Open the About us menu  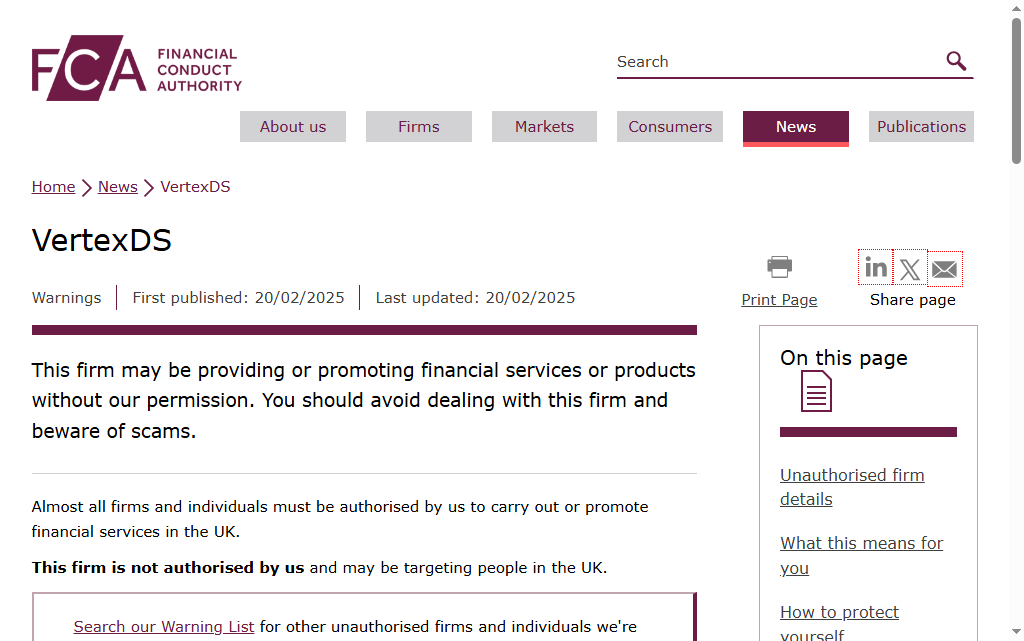pos(293,127)
